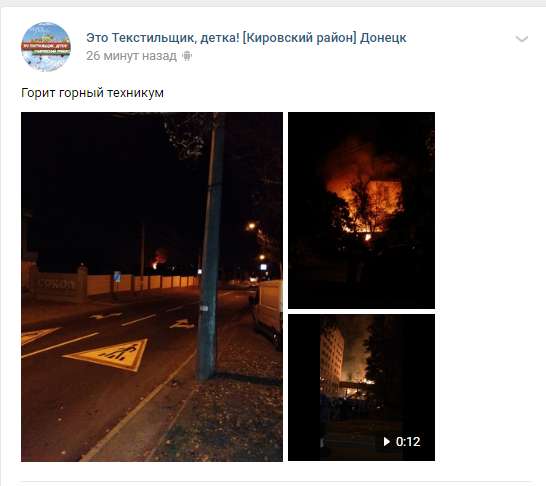546x486 pixels.
Task: Click the Android device icon beside the timestamp
Action: 187,56
